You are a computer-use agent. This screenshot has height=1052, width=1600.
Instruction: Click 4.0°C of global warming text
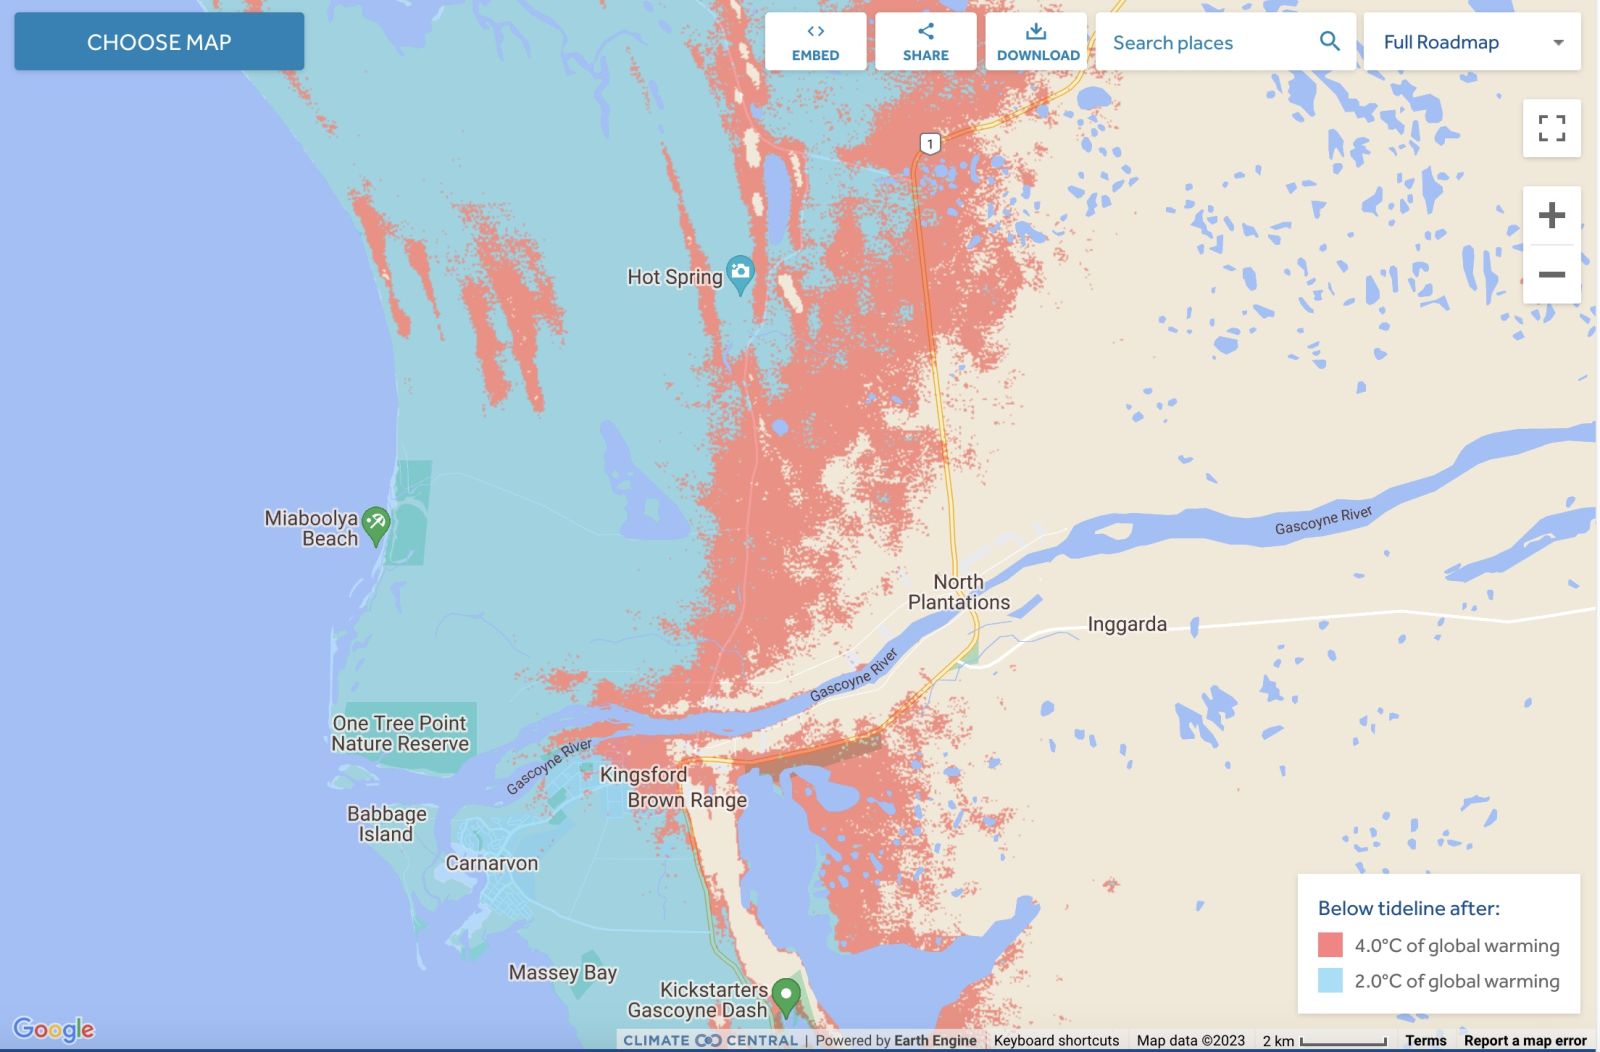pyautogui.click(x=1457, y=945)
